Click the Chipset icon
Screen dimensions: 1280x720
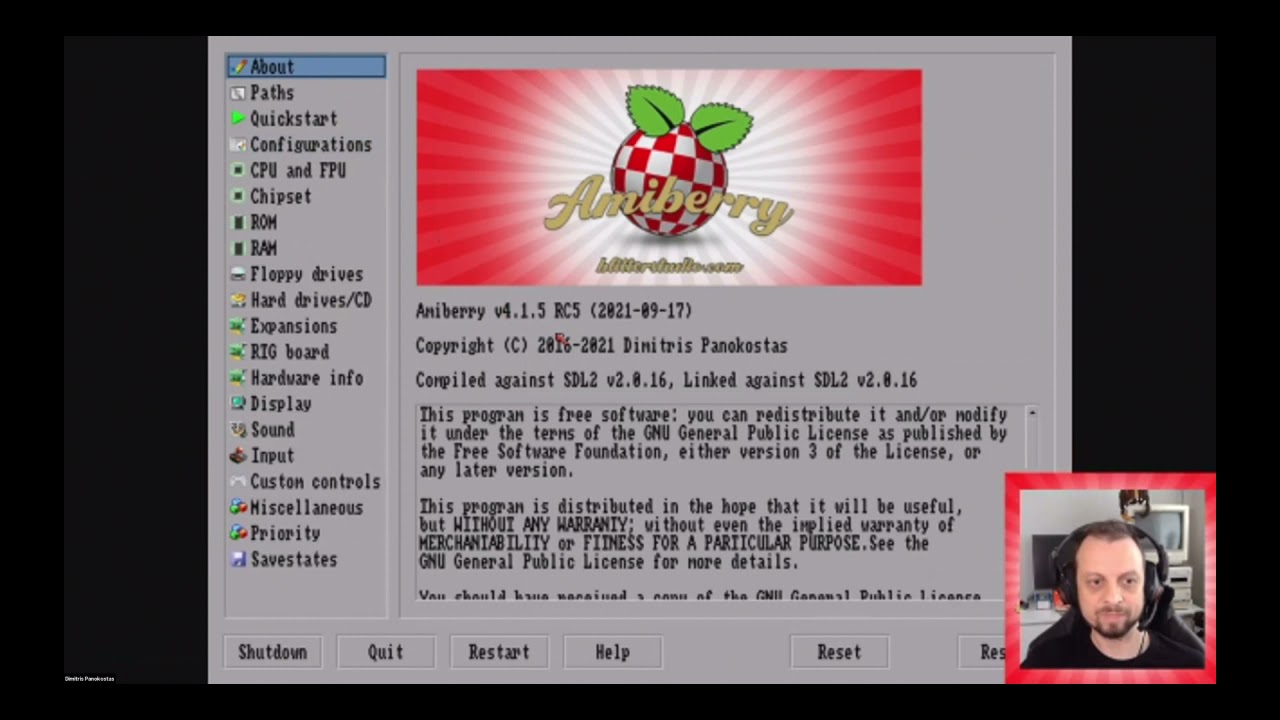coord(237,197)
